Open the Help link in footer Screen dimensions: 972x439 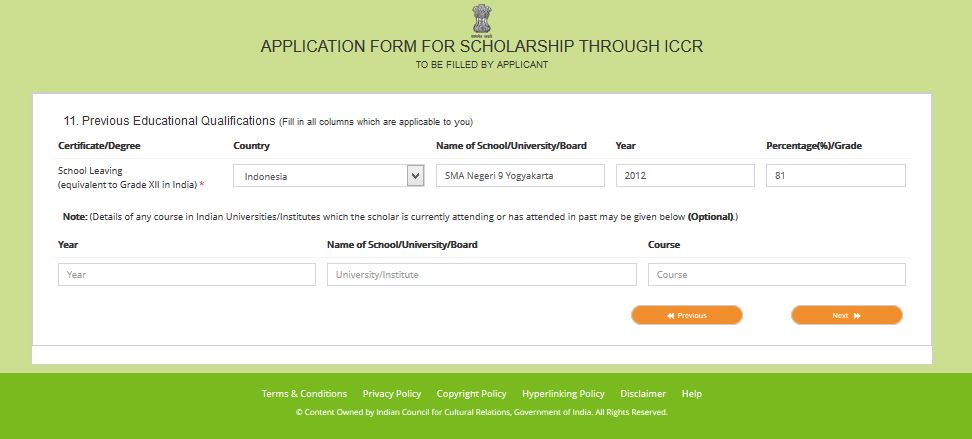692,394
